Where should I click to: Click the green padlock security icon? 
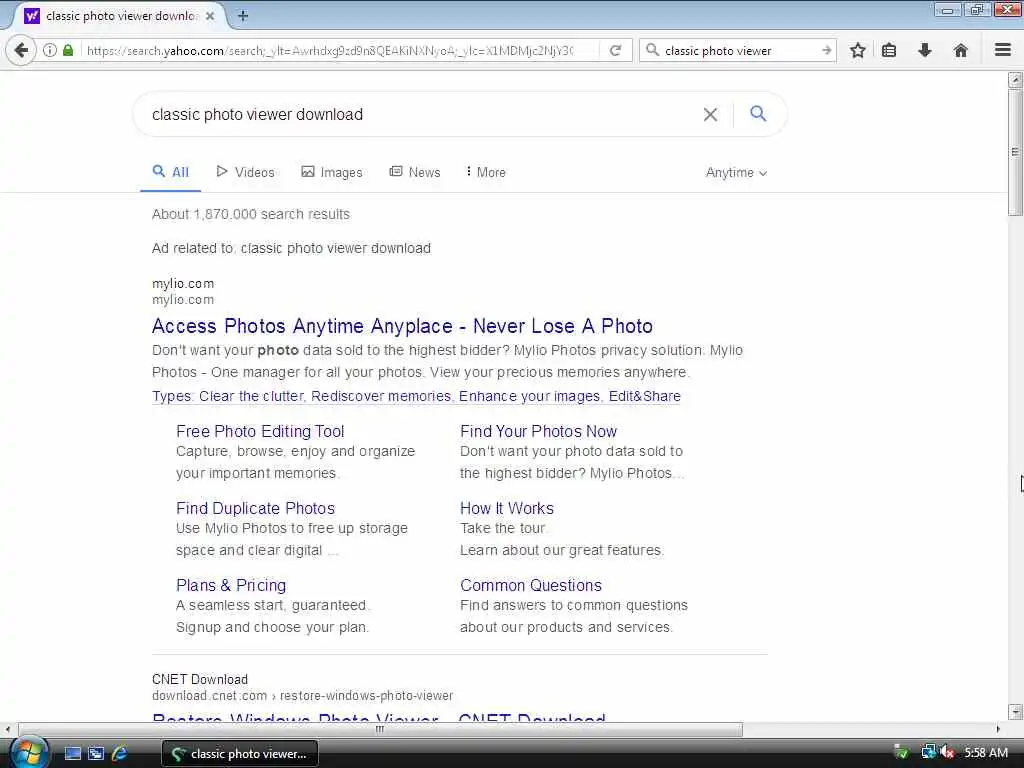(x=68, y=50)
